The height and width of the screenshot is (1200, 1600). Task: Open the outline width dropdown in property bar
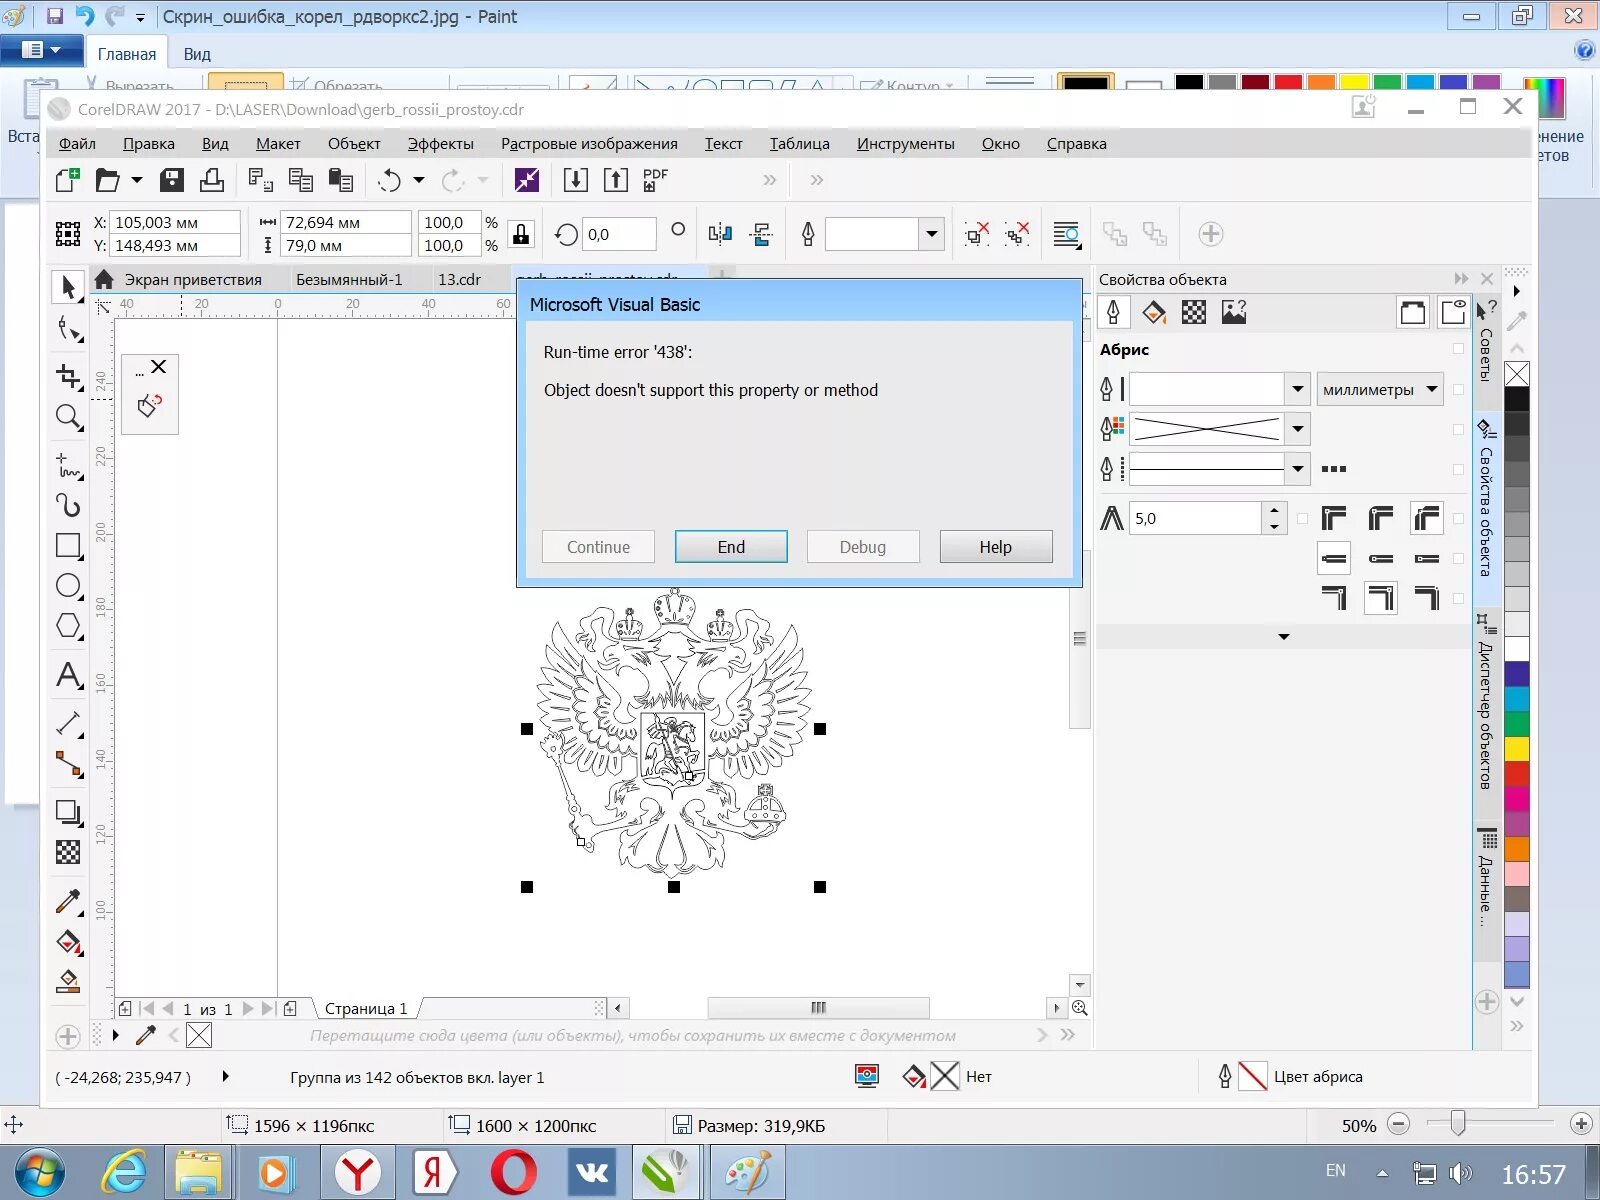[x=932, y=234]
